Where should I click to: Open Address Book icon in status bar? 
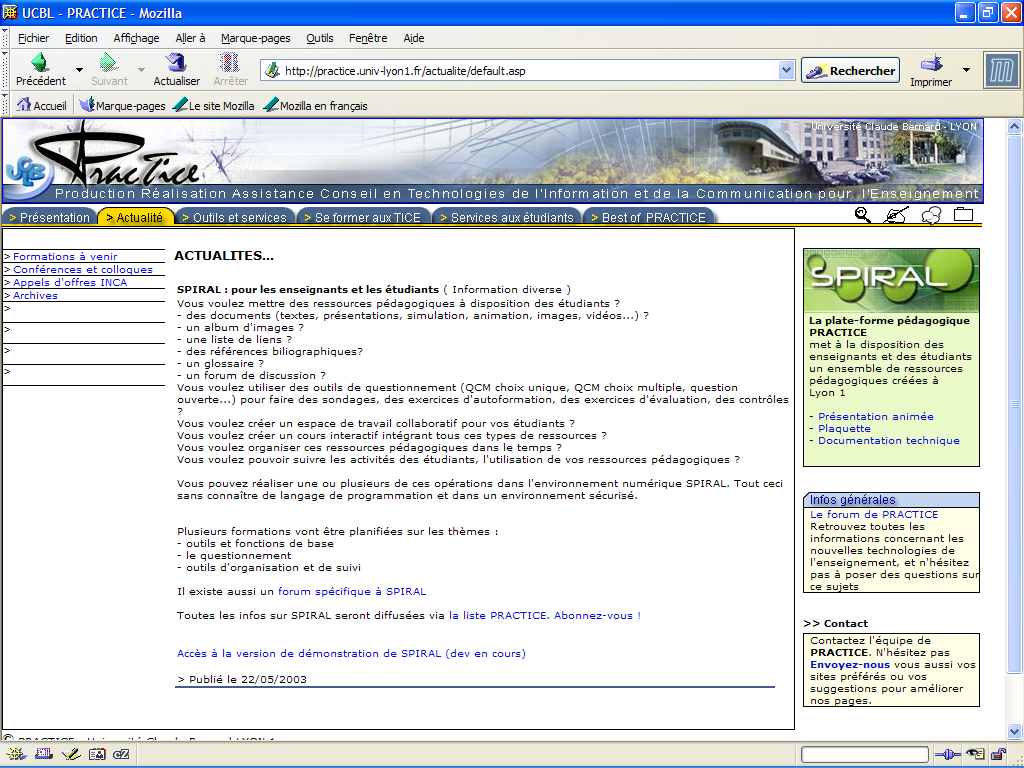pos(97,754)
